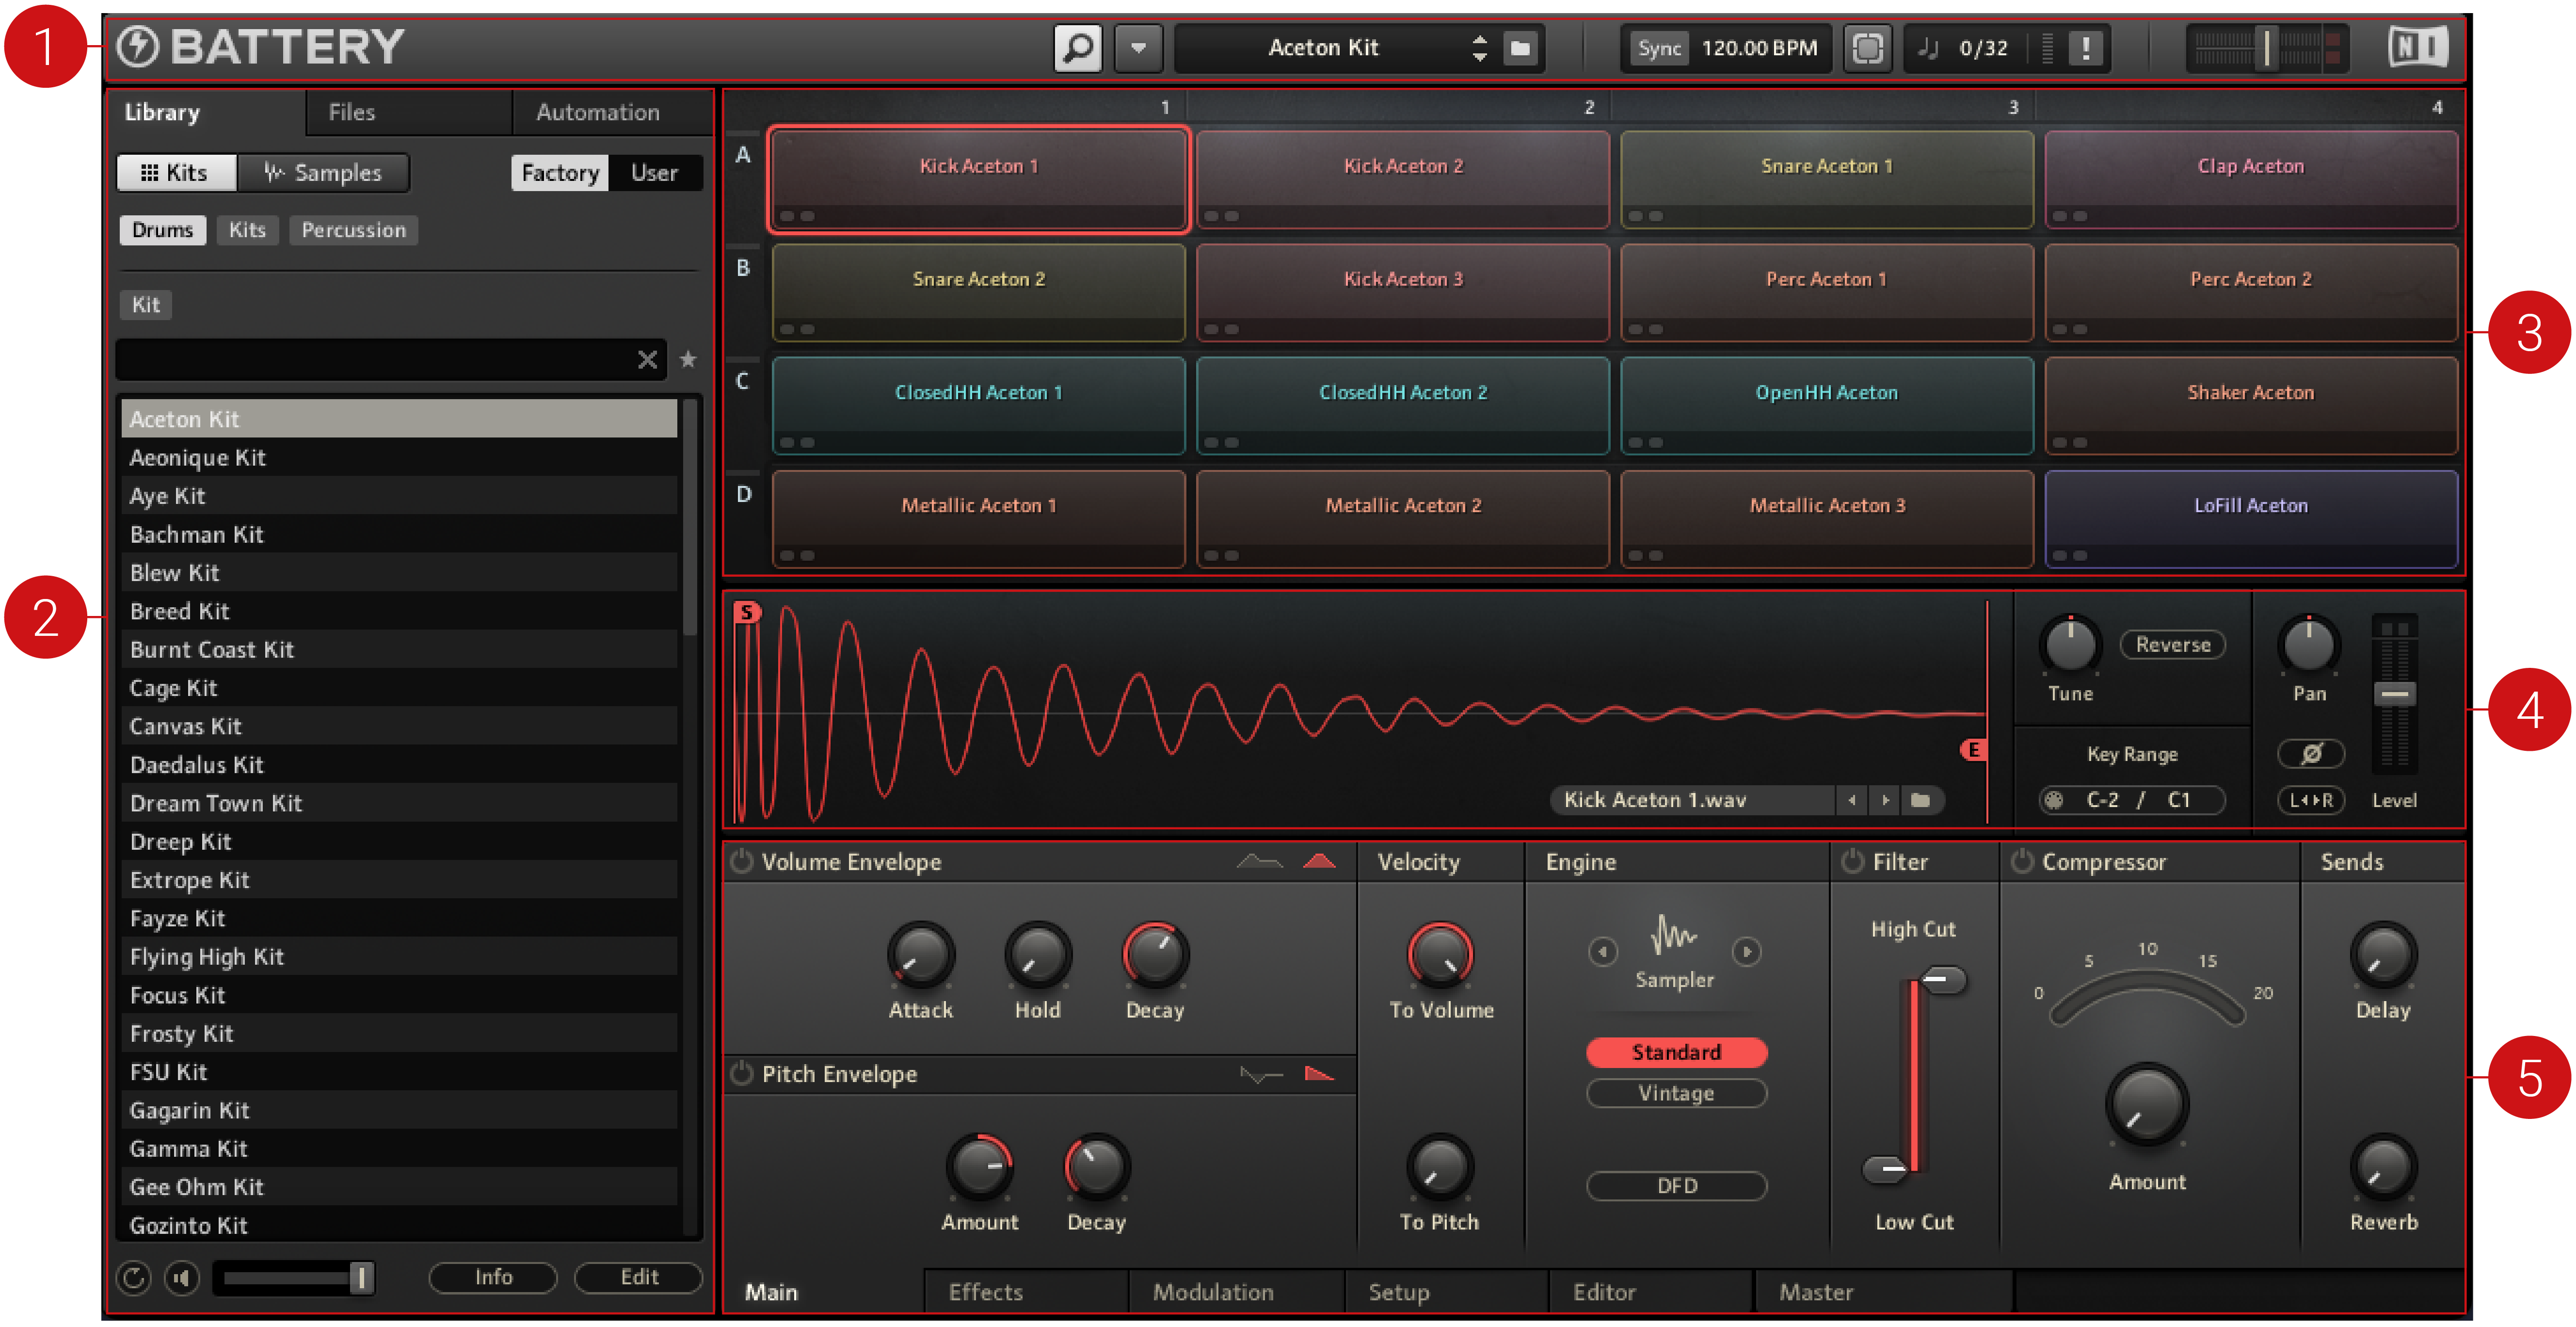Click the panic exclamation mark icon
This screenshot has width=2576, height=1327.
pos(2085,48)
